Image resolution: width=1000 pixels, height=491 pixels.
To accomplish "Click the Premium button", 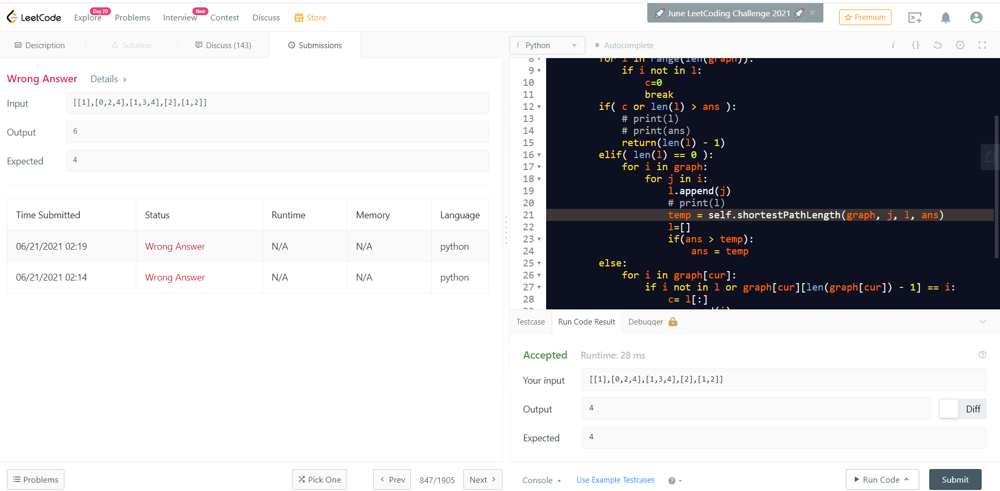I will [x=865, y=17].
